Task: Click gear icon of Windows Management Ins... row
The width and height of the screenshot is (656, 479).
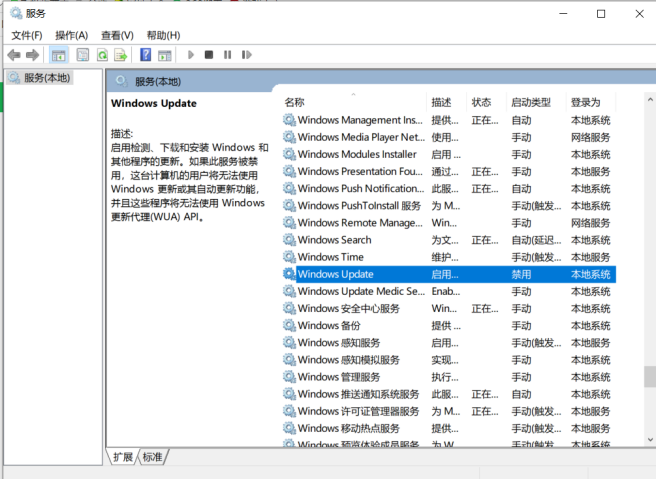Action: tap(289, 120)
